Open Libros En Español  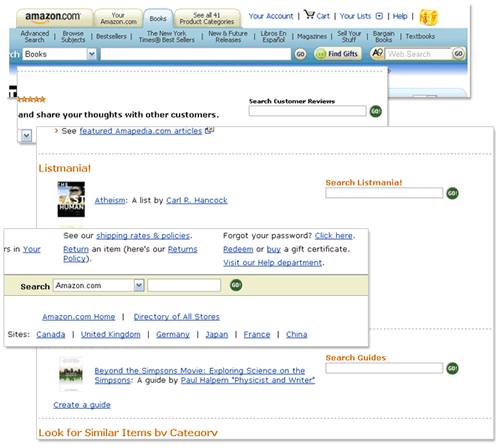[273, 36]
